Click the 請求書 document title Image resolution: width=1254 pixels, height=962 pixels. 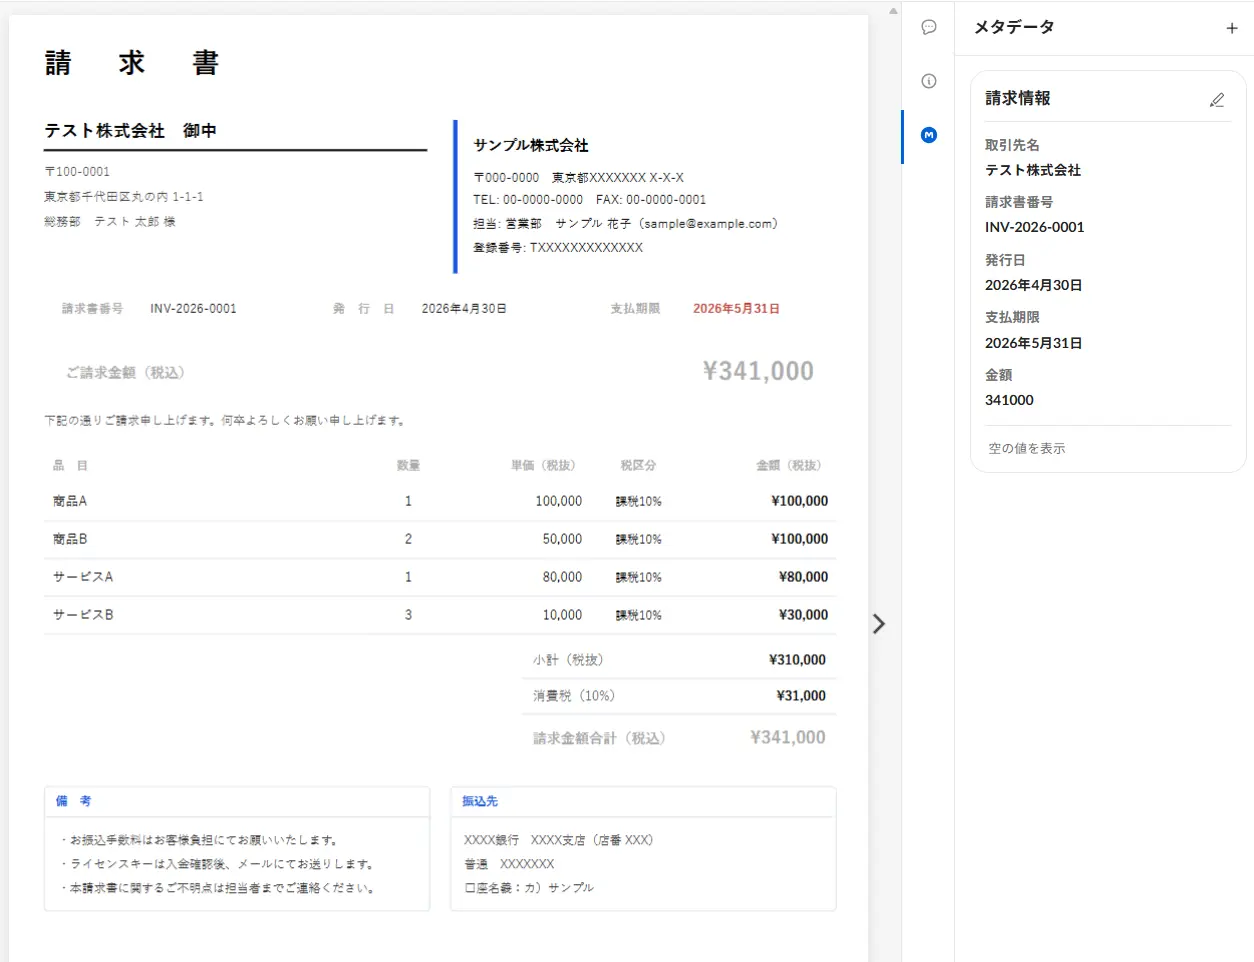(132, 63)
